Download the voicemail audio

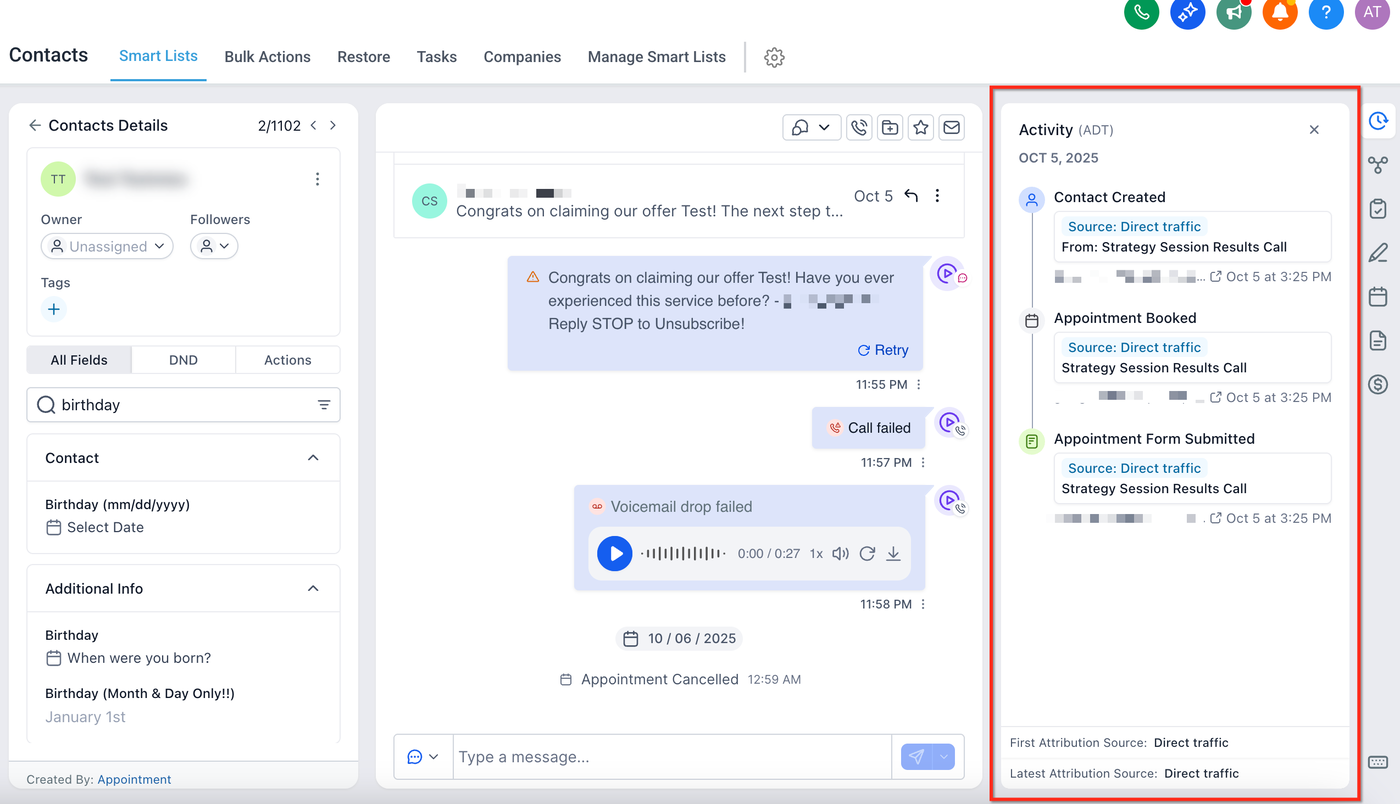[x=893, y=553]
